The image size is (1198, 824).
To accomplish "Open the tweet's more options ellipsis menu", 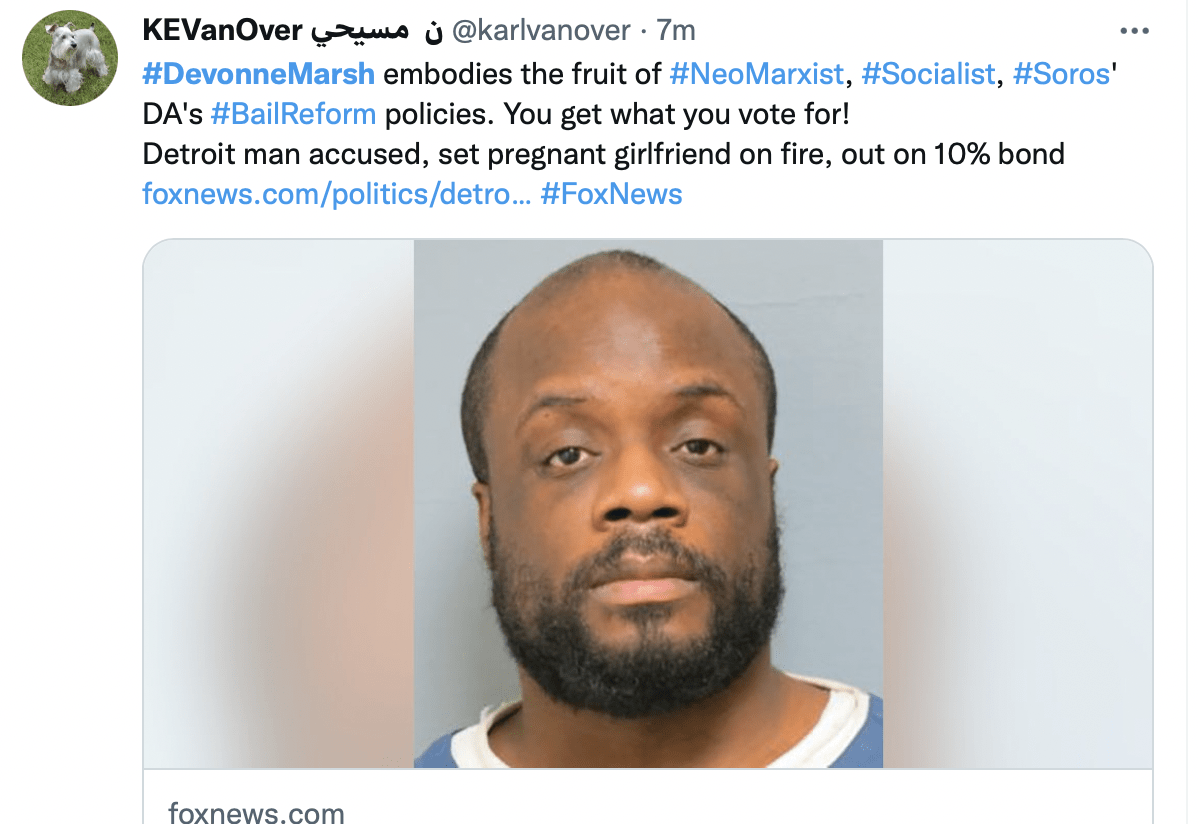I will (1134, 31).
